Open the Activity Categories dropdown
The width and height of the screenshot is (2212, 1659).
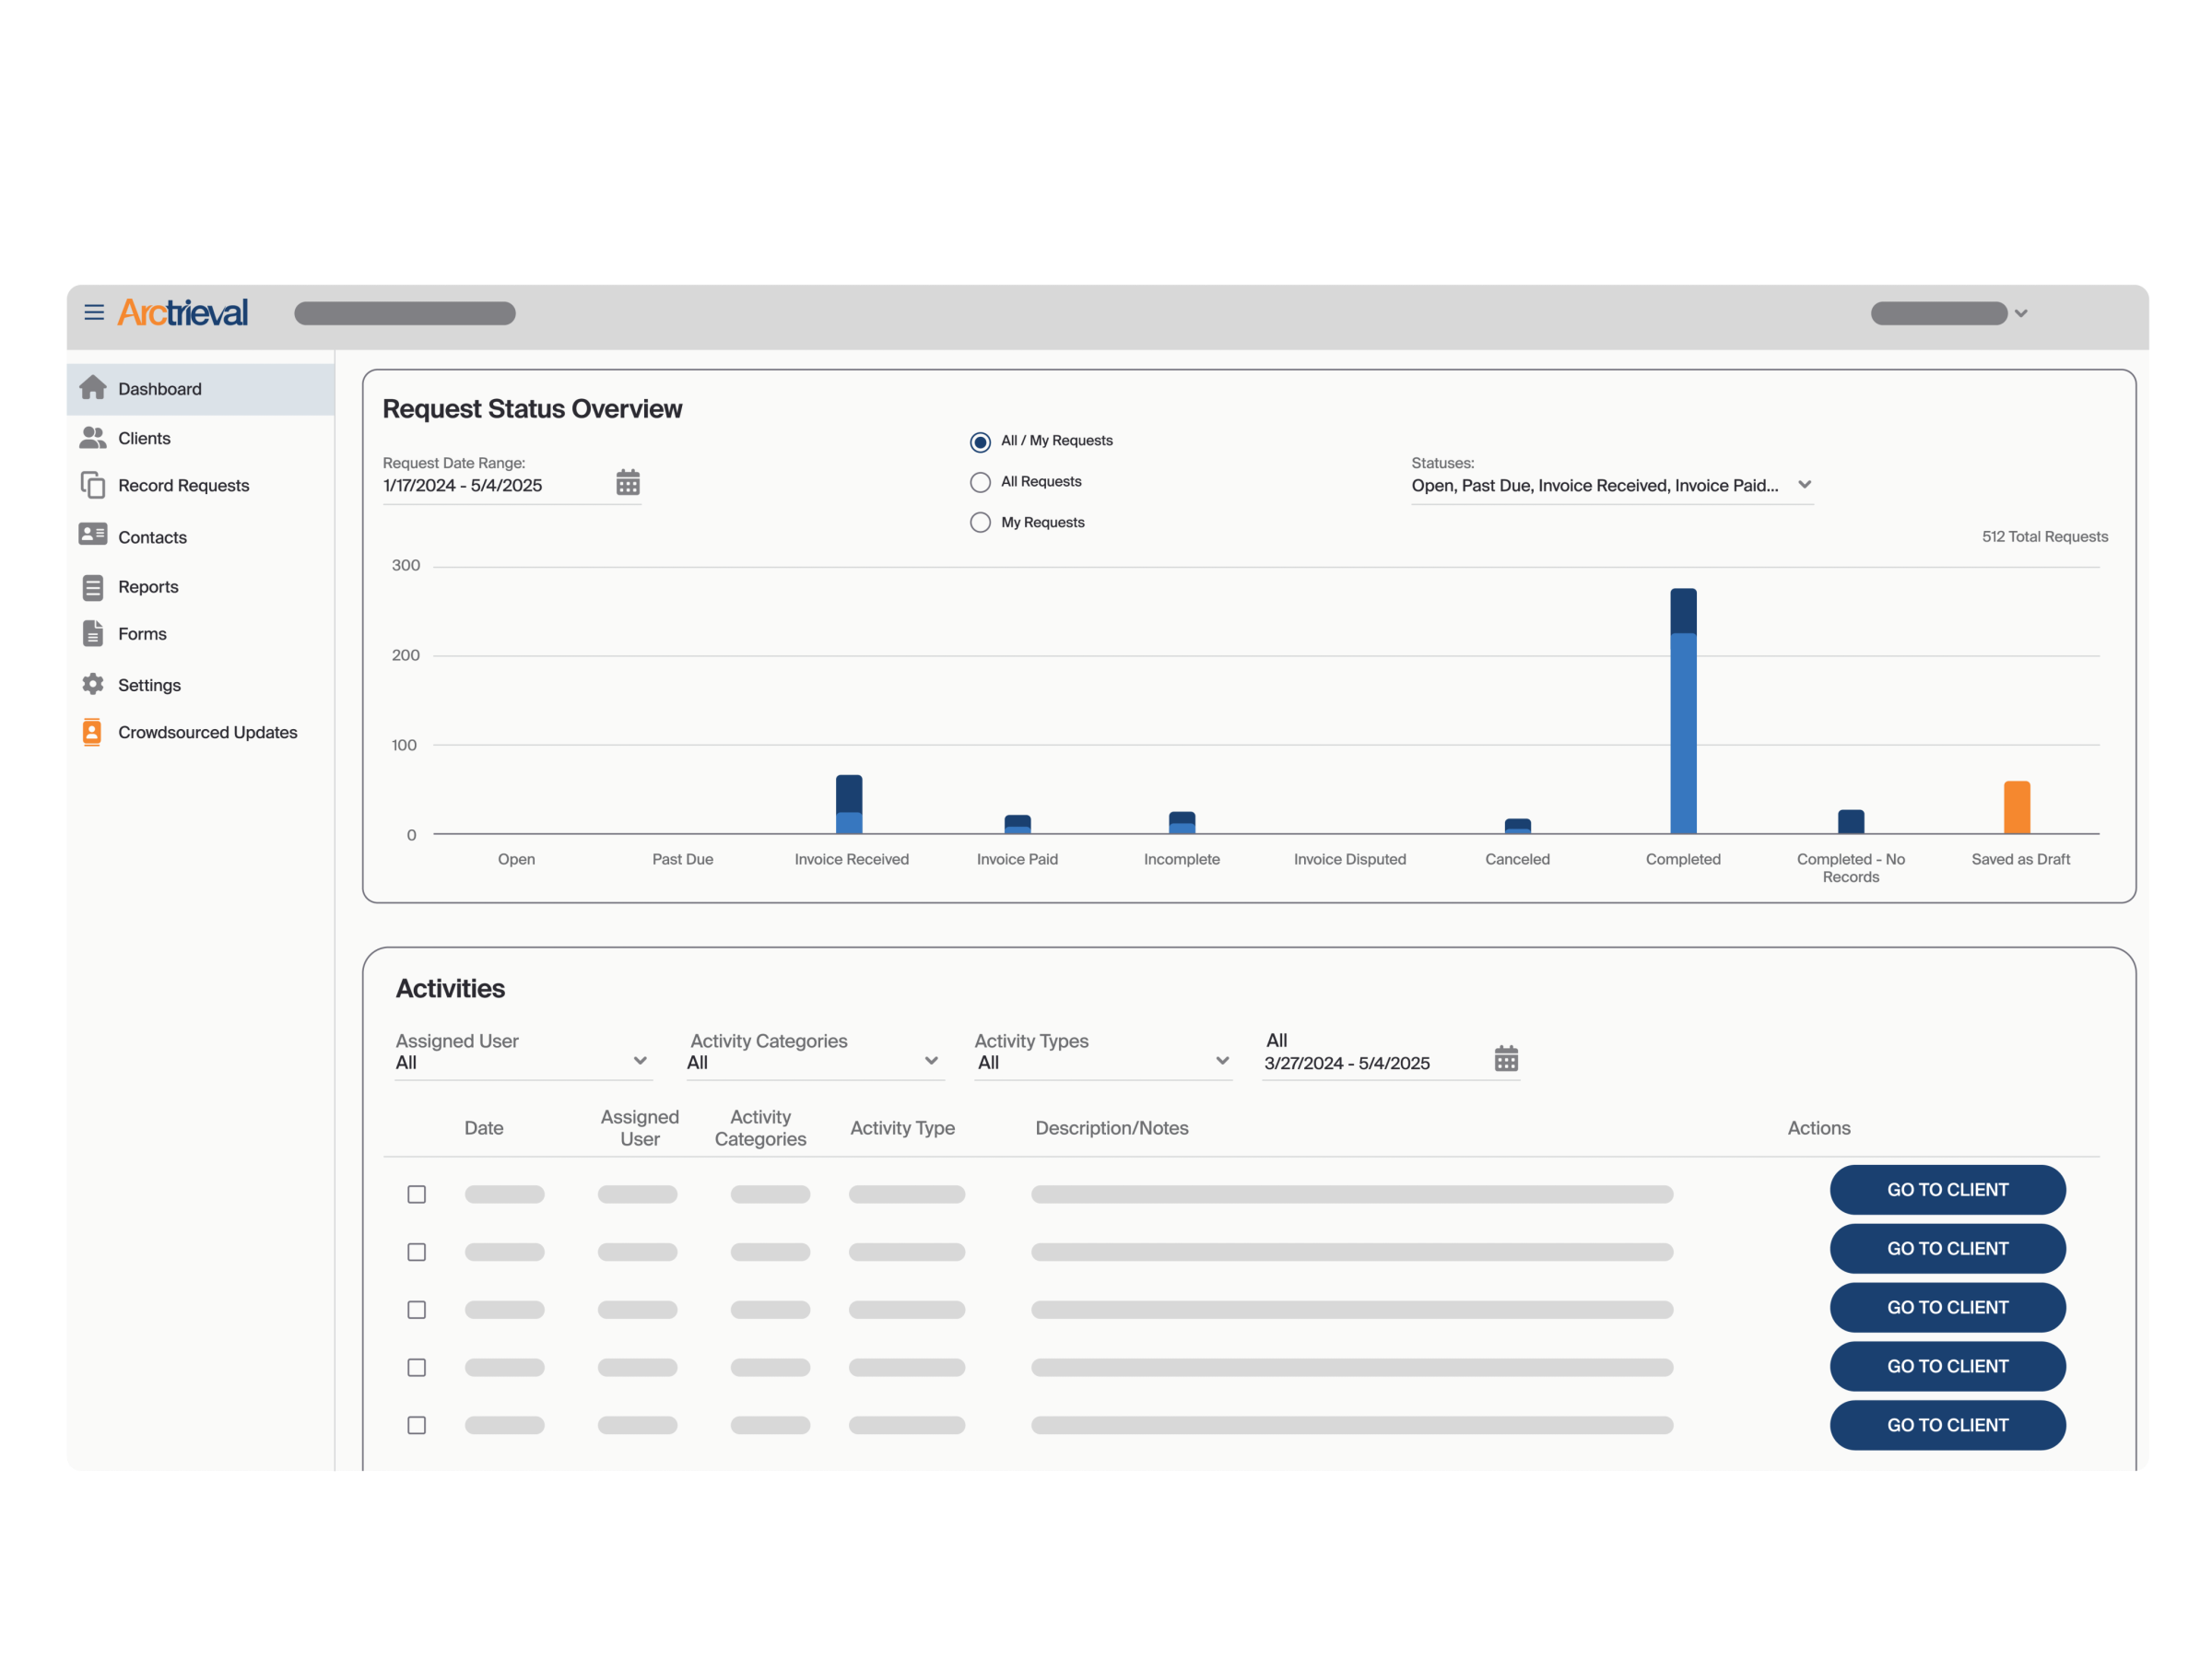pos(932,1061)
